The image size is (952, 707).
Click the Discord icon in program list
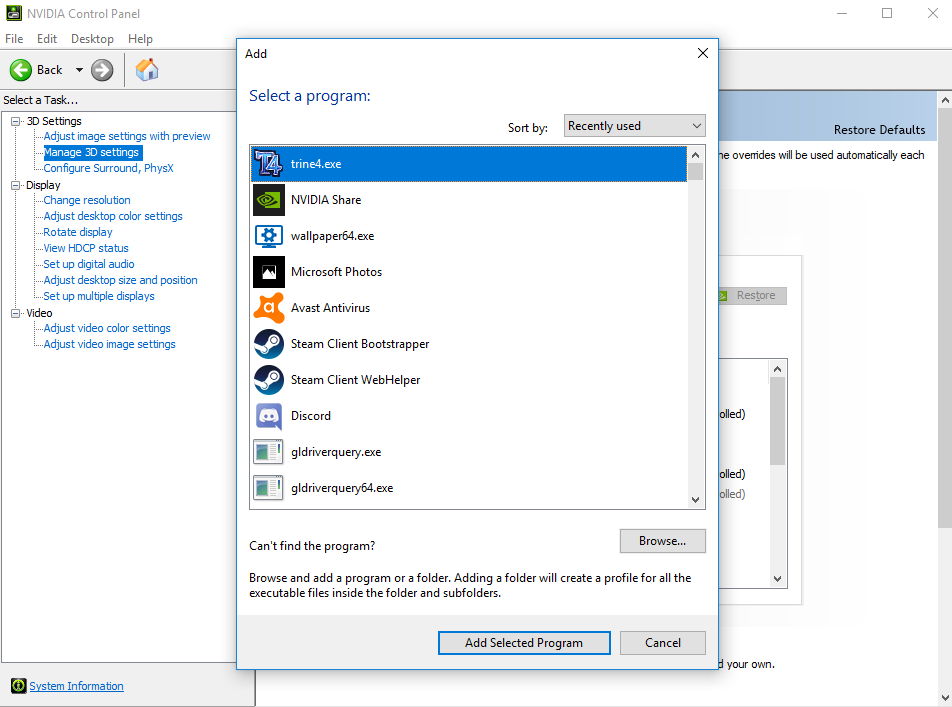tap(268, 416)
